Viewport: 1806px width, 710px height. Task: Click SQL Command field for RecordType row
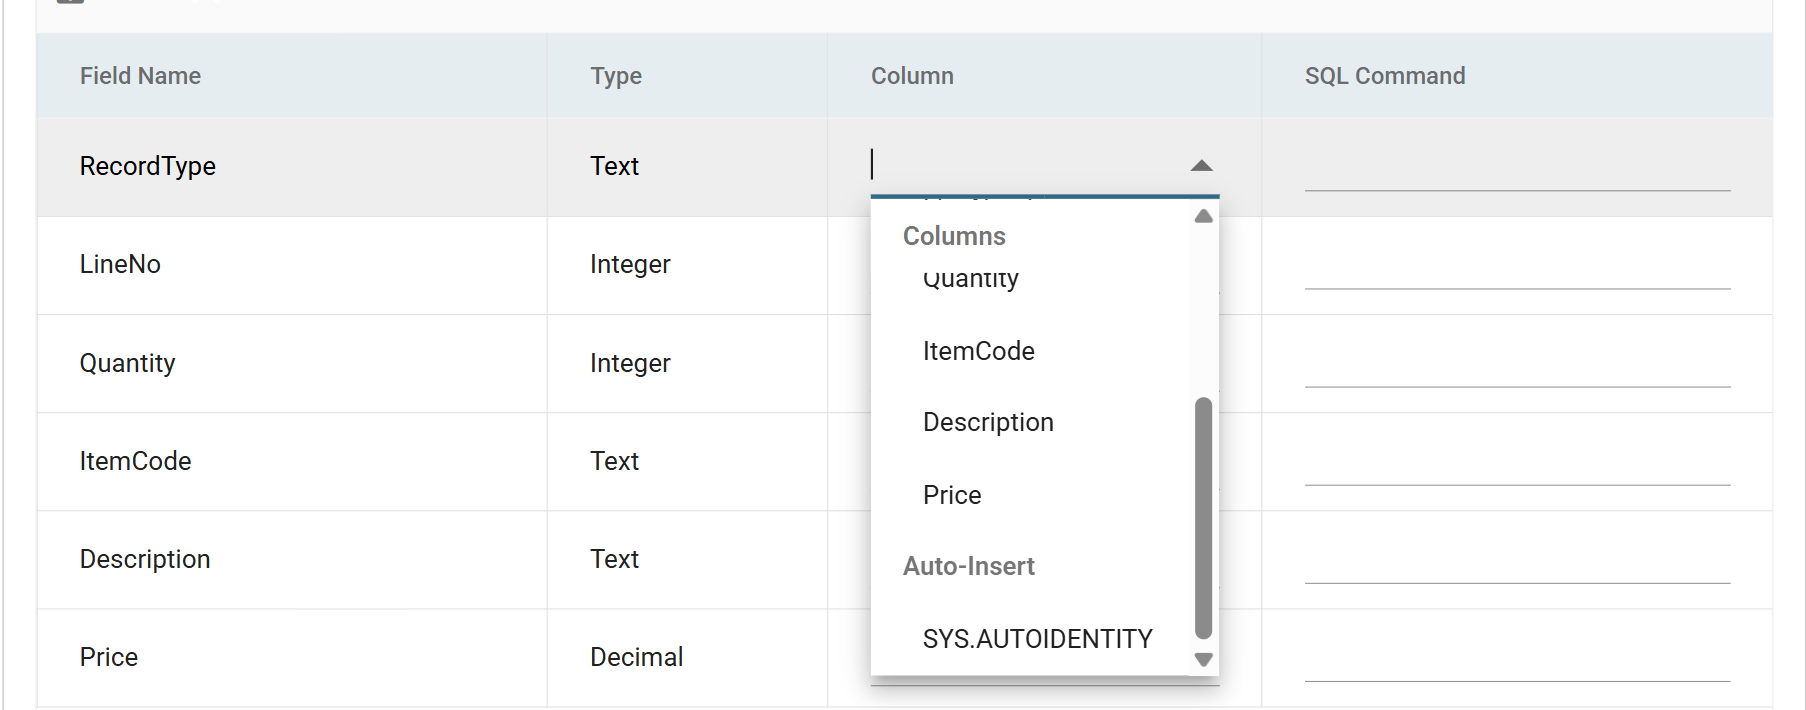pyautogui.click(x=1517, y=167)
